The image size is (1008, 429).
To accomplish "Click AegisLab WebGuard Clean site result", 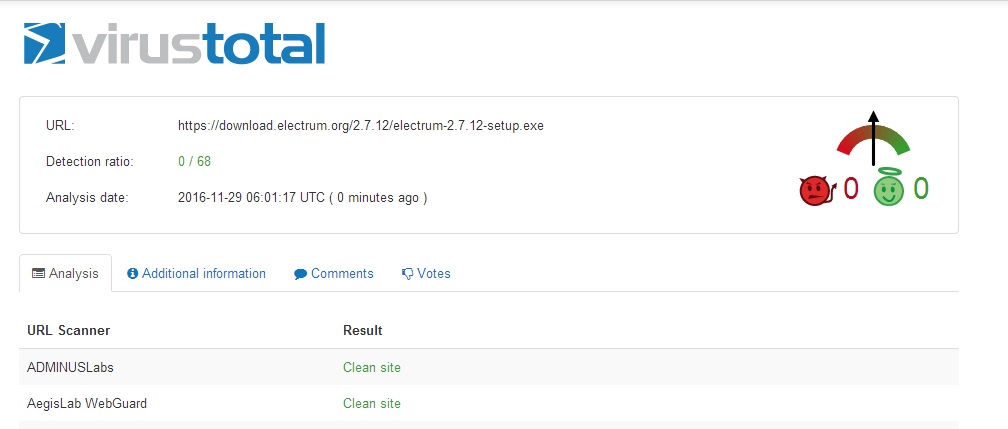I will 372,403.
